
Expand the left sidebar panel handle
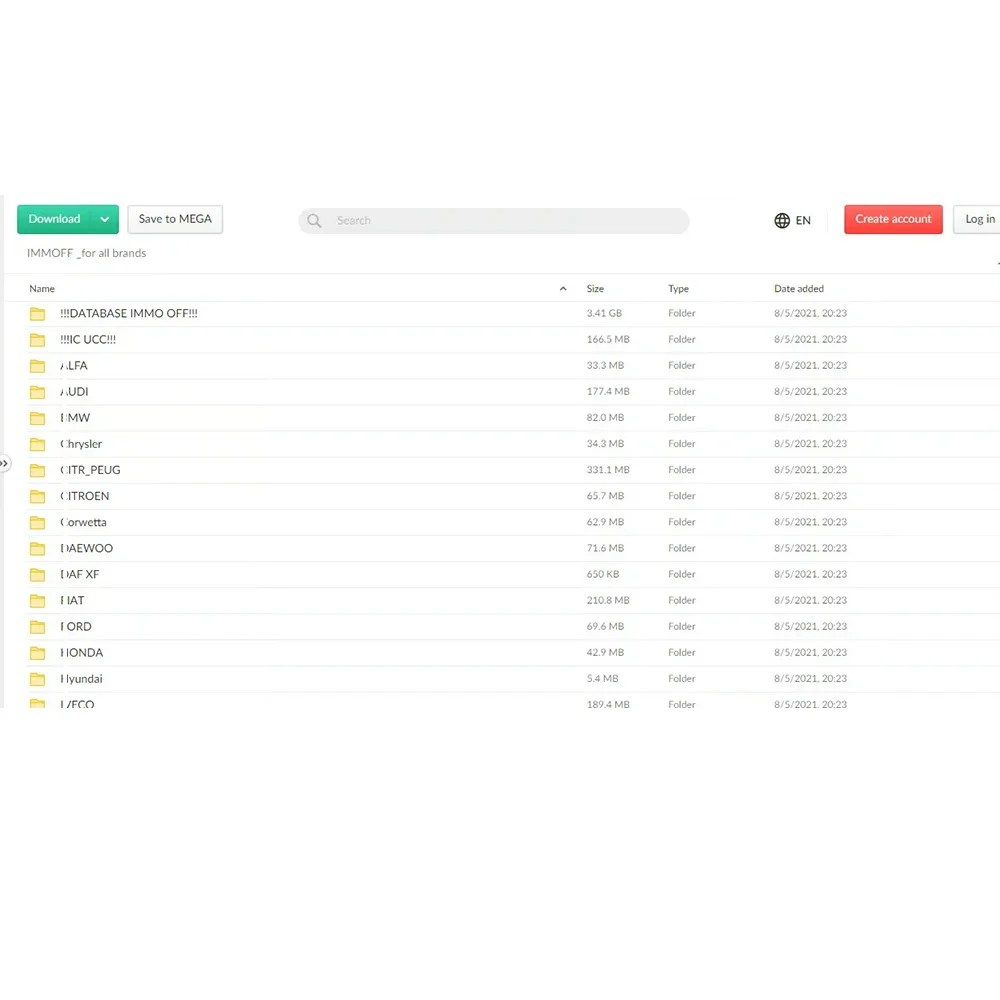point(4,464)
